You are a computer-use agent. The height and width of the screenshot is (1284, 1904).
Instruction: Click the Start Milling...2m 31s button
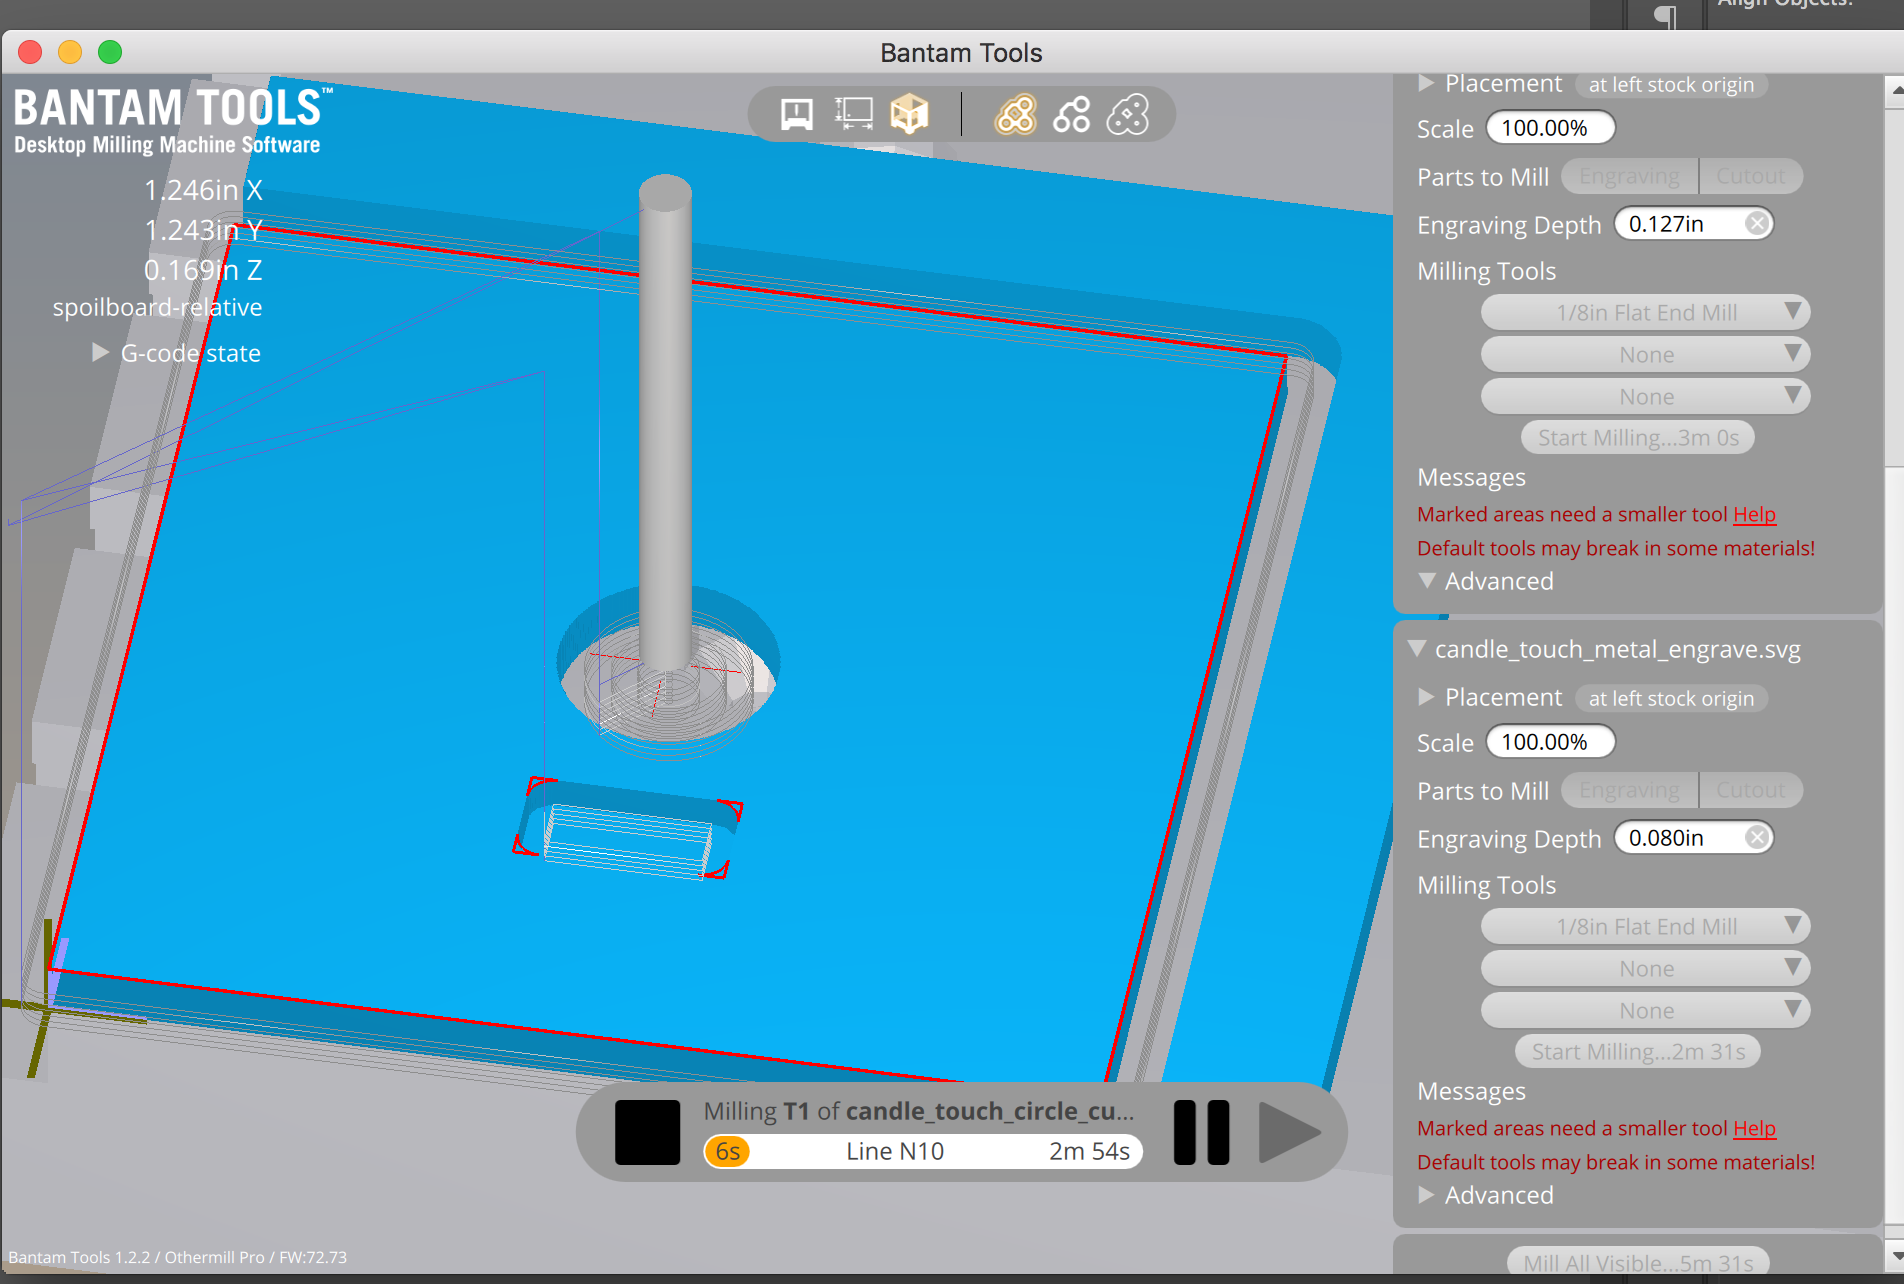(1637, 1052)
